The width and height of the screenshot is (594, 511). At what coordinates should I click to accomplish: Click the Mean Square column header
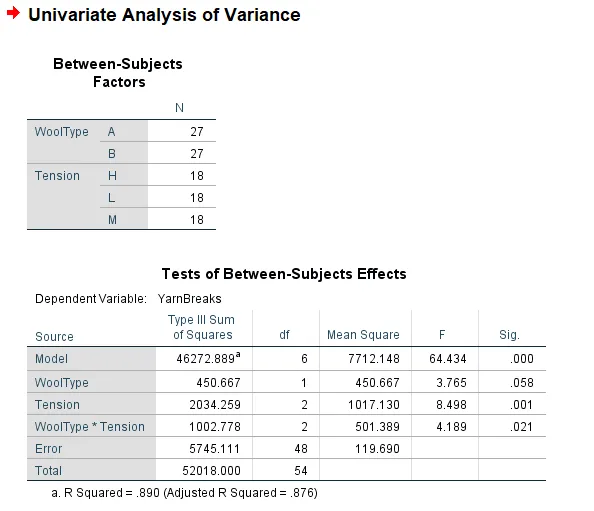(363, 334)
